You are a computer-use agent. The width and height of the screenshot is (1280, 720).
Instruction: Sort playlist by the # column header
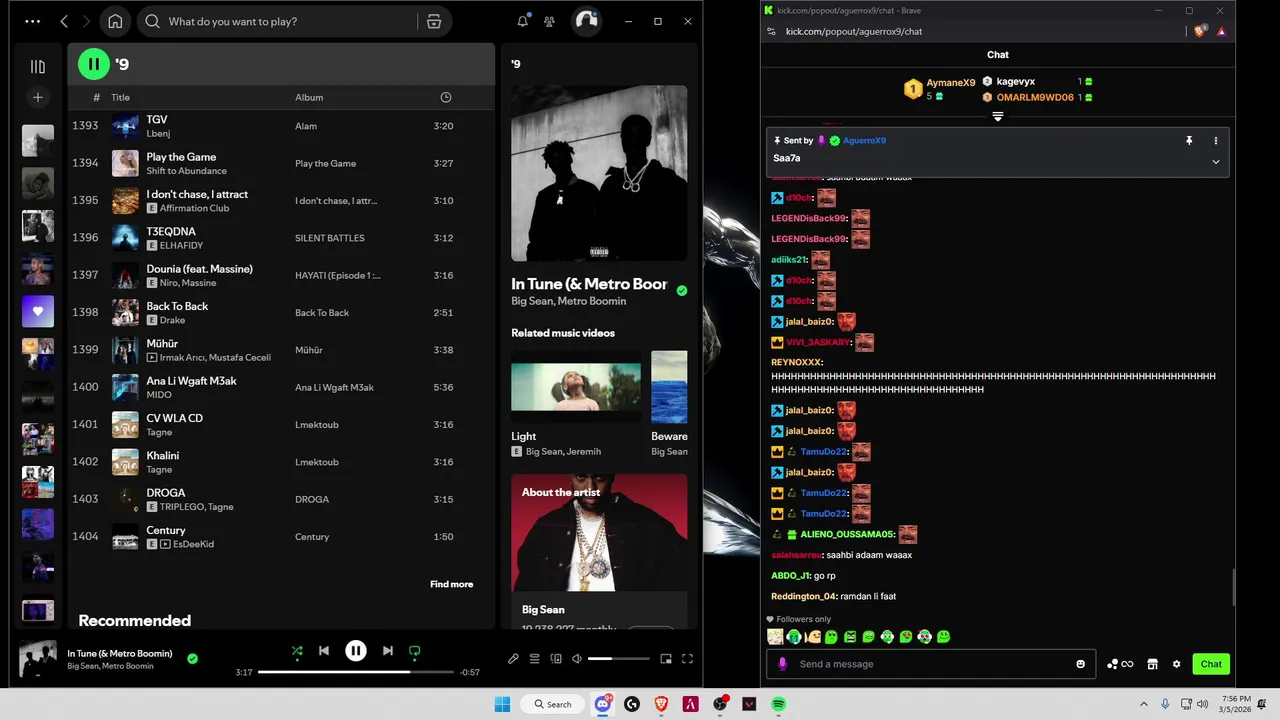pyautogui.click(x=96, y=97)
